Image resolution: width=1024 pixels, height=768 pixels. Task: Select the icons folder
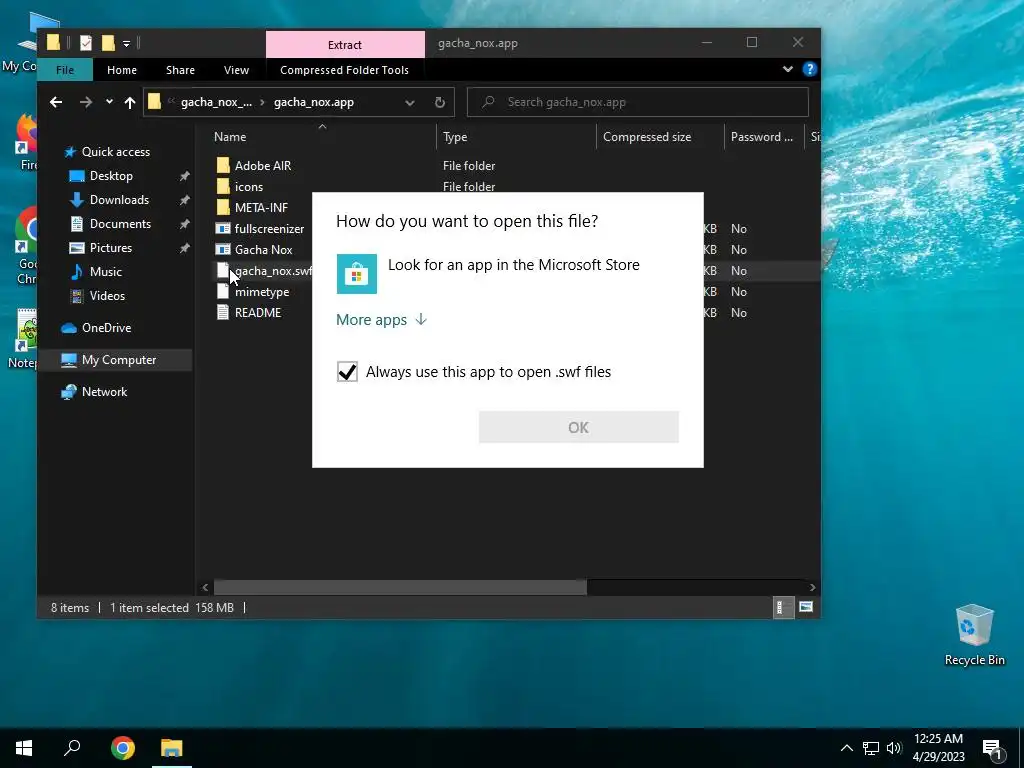click(x=248, y=187)
